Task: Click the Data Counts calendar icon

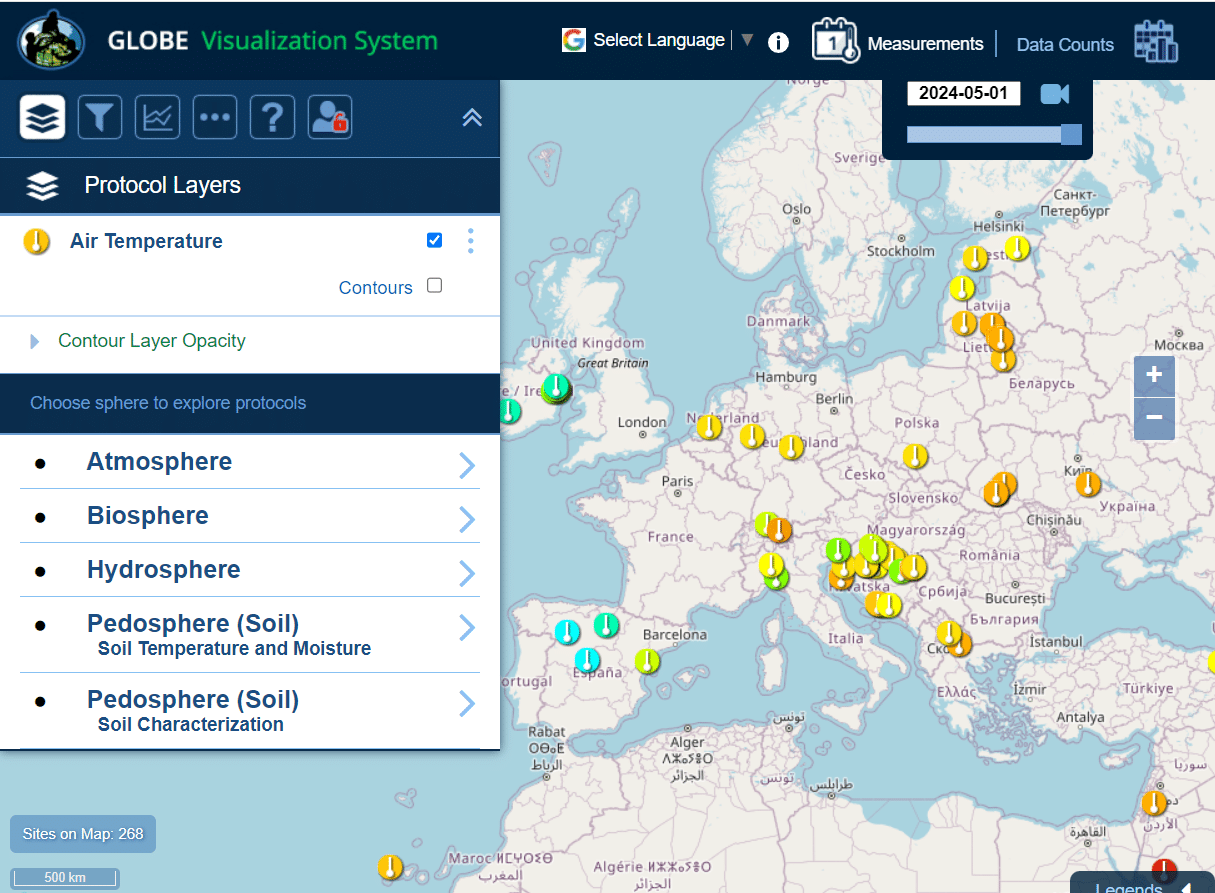Action: 1155,42
